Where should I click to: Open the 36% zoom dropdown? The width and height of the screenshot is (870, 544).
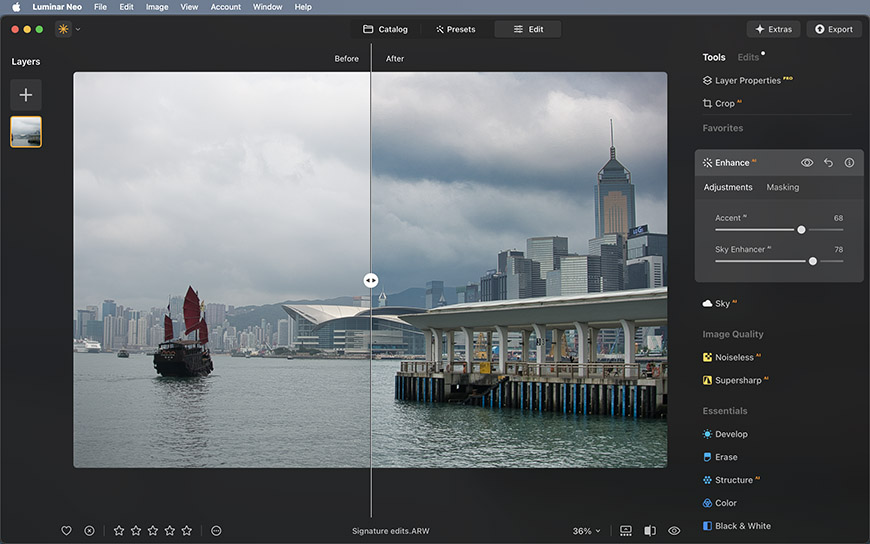coord(586,531)
